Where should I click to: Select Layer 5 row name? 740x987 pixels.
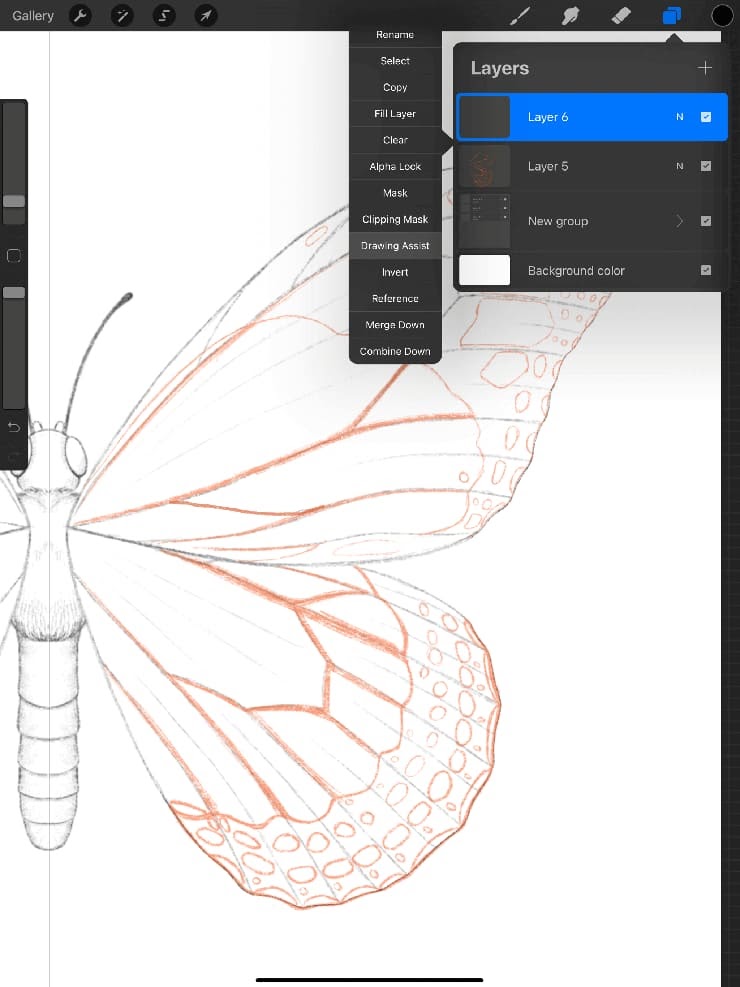547,166
